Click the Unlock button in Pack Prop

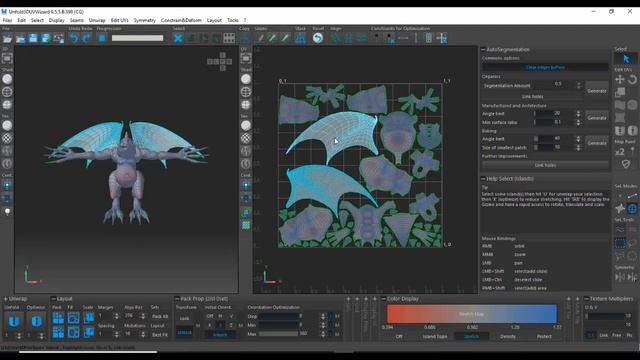point(220,335)
